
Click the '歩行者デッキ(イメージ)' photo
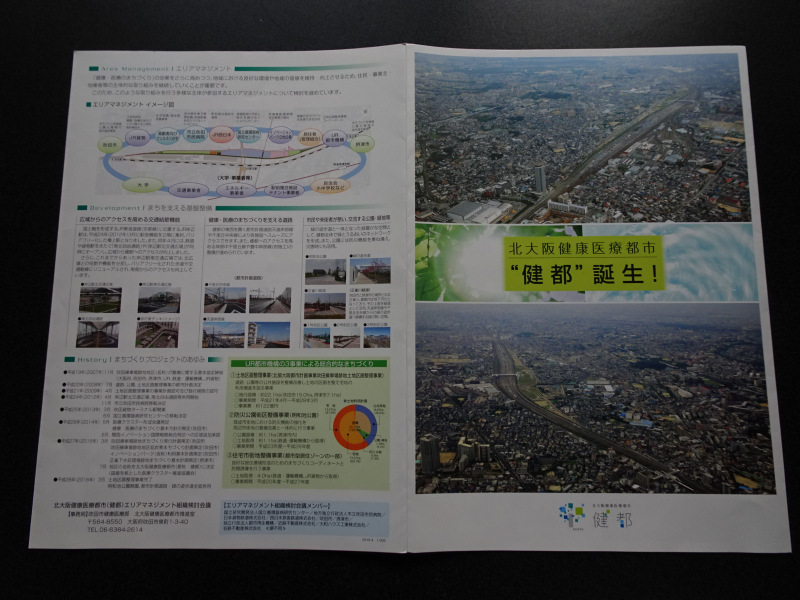click(x=157, y=334)
